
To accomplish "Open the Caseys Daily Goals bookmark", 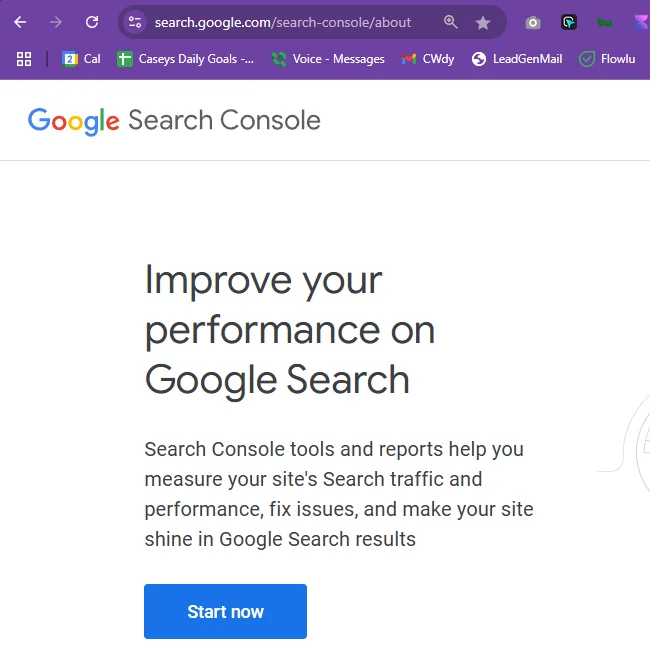I will [185, 59].
